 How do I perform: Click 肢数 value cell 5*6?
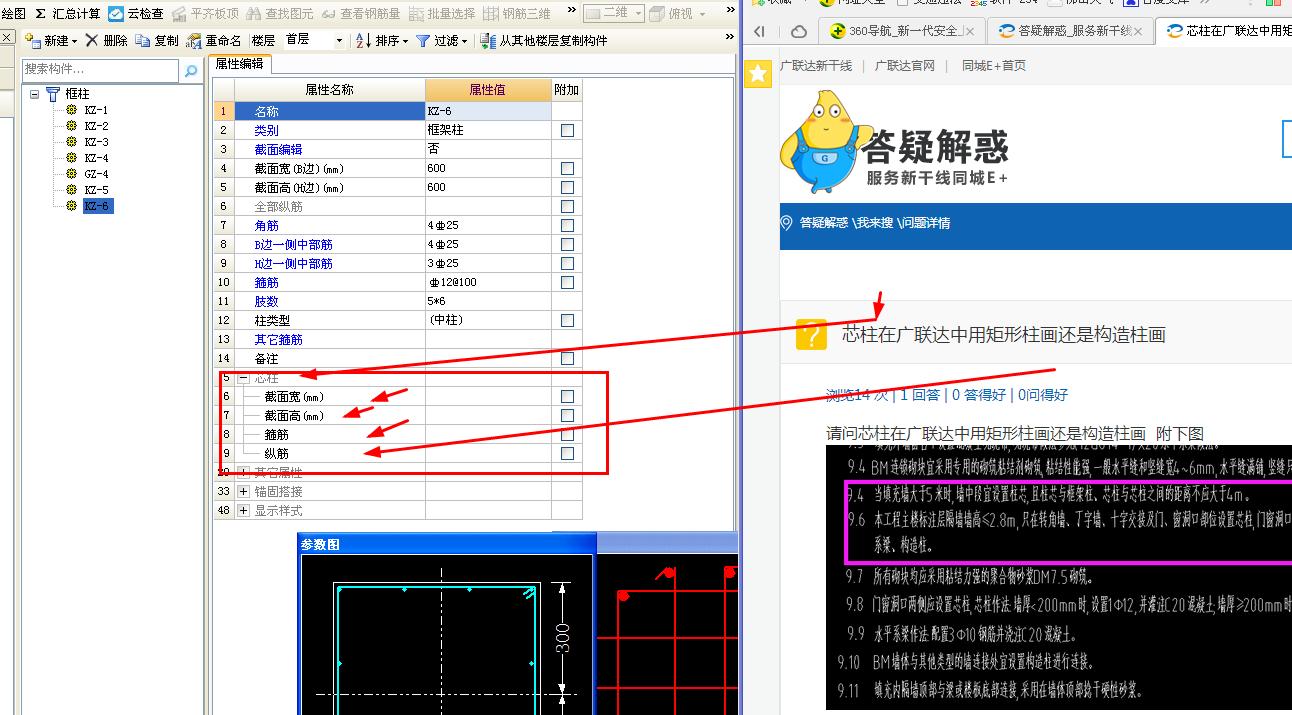[488, 301]
